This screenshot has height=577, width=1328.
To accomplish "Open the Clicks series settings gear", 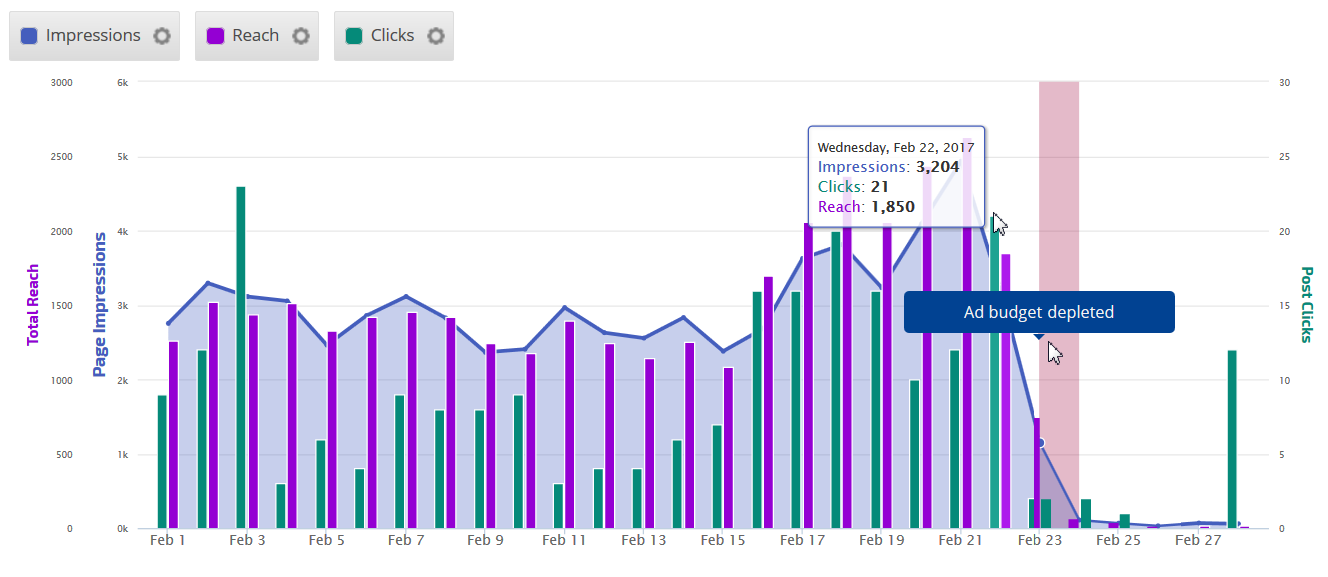I will coord(435,36).
